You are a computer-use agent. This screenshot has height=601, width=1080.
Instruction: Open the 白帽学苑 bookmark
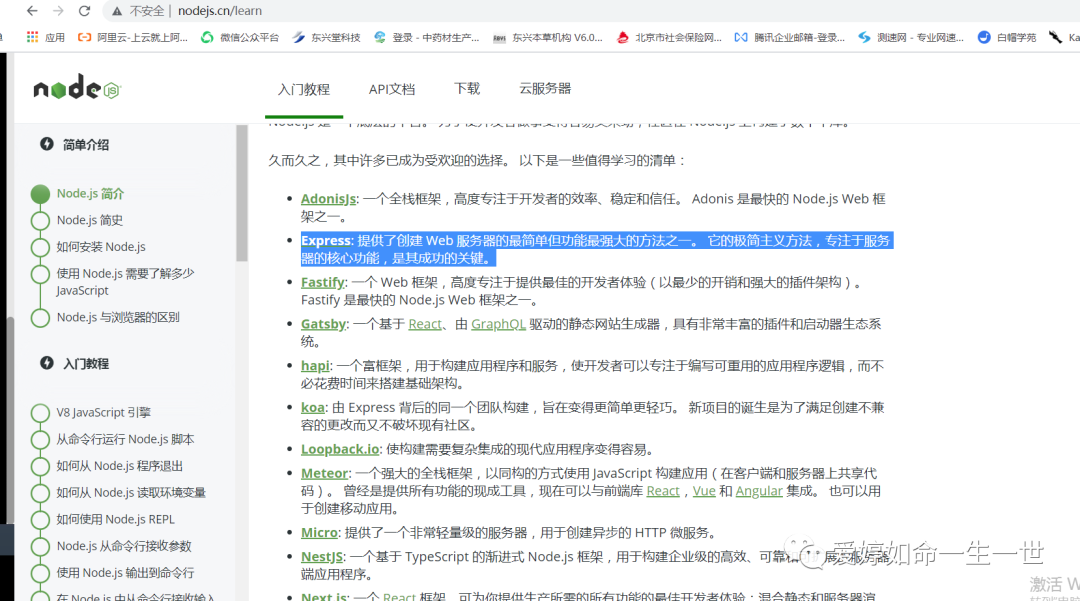(1007, 37)
